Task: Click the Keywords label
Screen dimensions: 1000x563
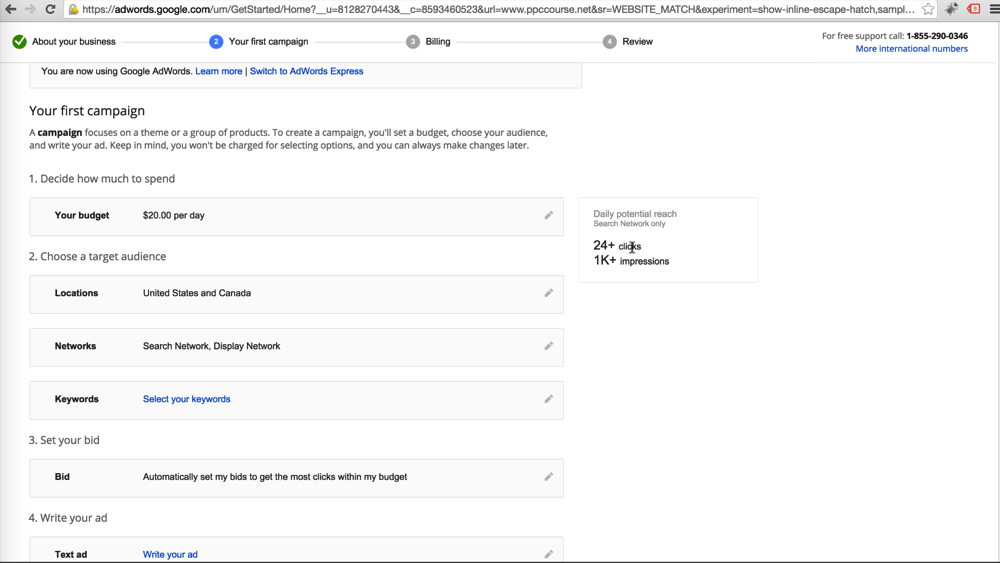Action: coord(77,399)
